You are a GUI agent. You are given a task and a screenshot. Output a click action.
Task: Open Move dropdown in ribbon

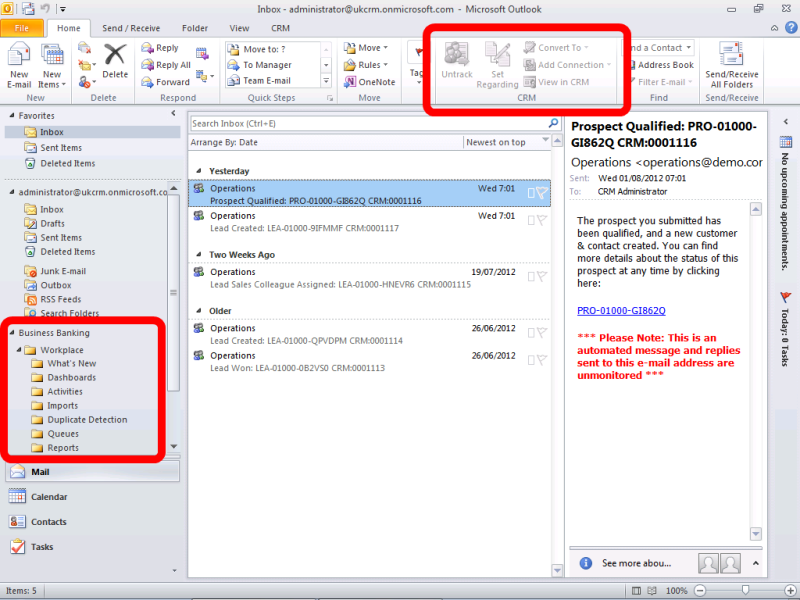tap(366, 47)
